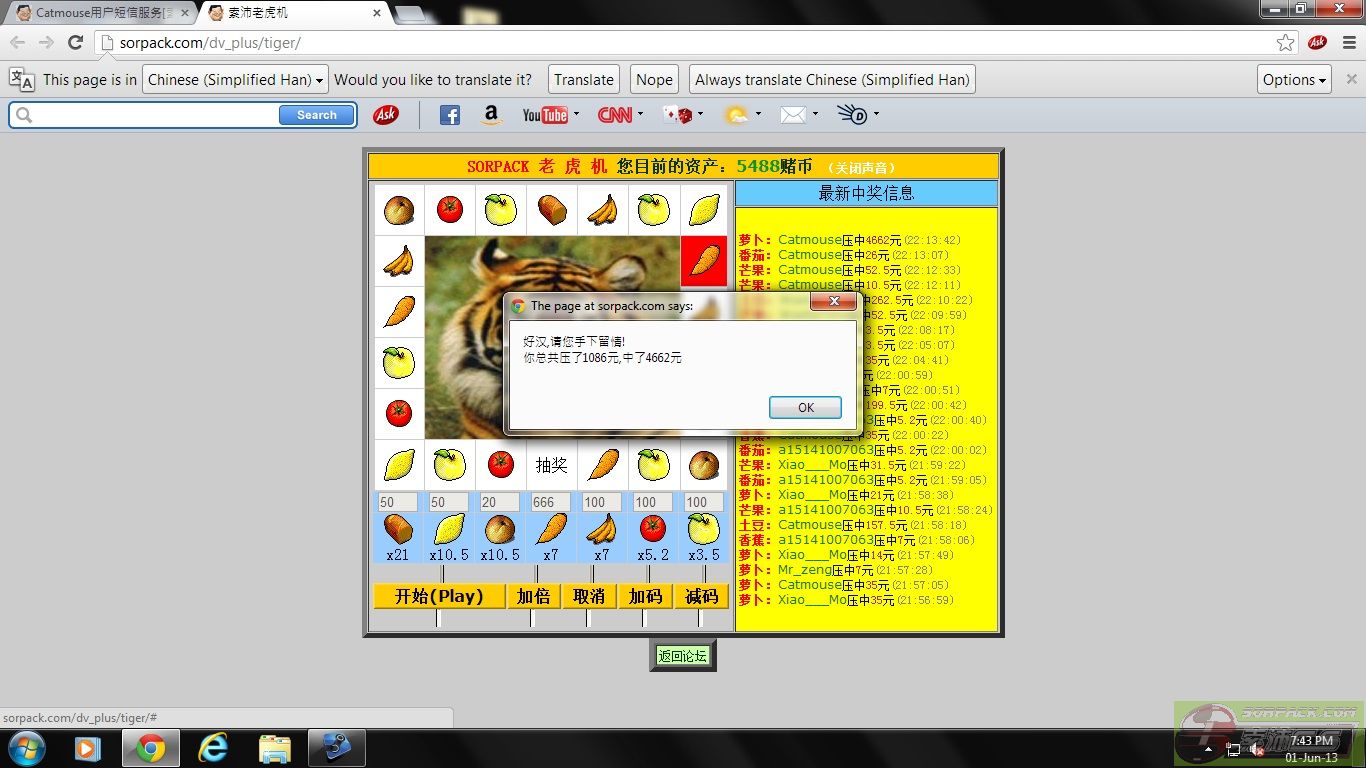The image size is (1366, 768).
Task: Expand the Chinese (Simplified Han) language dropdown
Action: tap(235, 80)
